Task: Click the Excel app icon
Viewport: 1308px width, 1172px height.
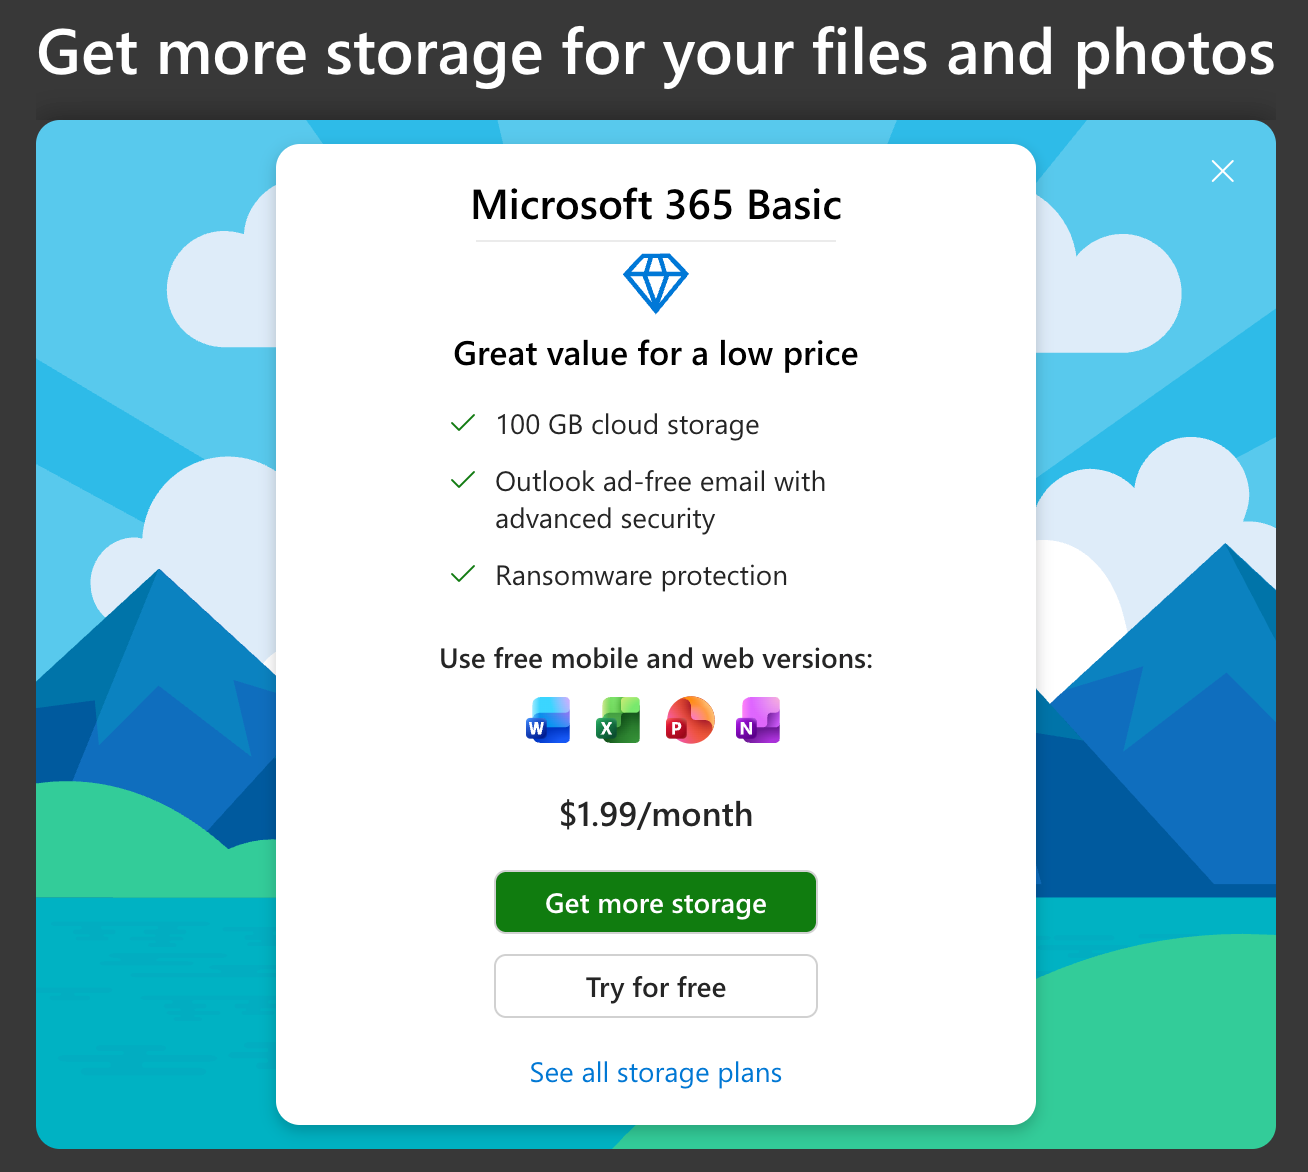Action: click(x=618, y=720)
